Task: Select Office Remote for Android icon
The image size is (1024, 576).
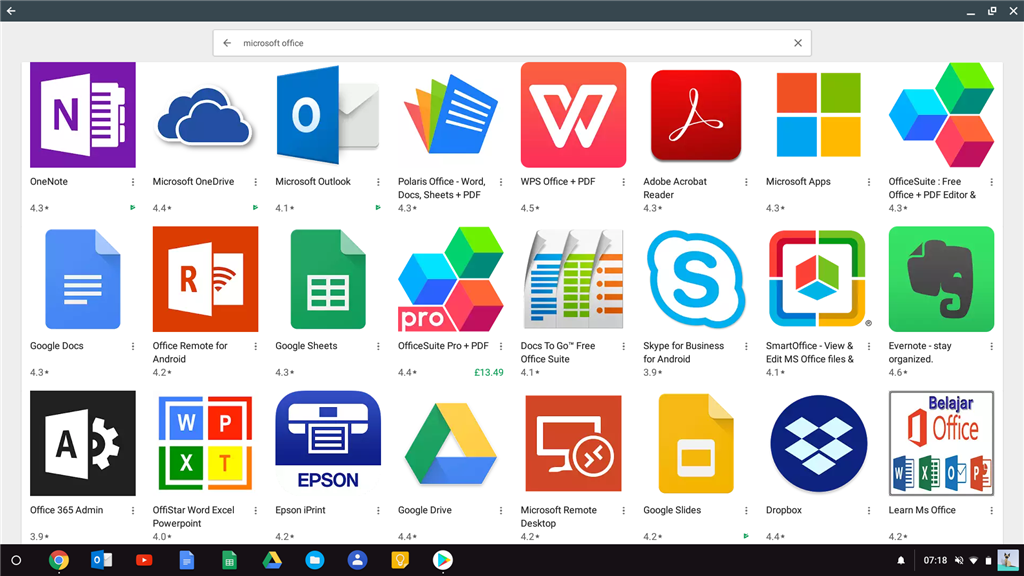Action: click(x=205, y=280)
